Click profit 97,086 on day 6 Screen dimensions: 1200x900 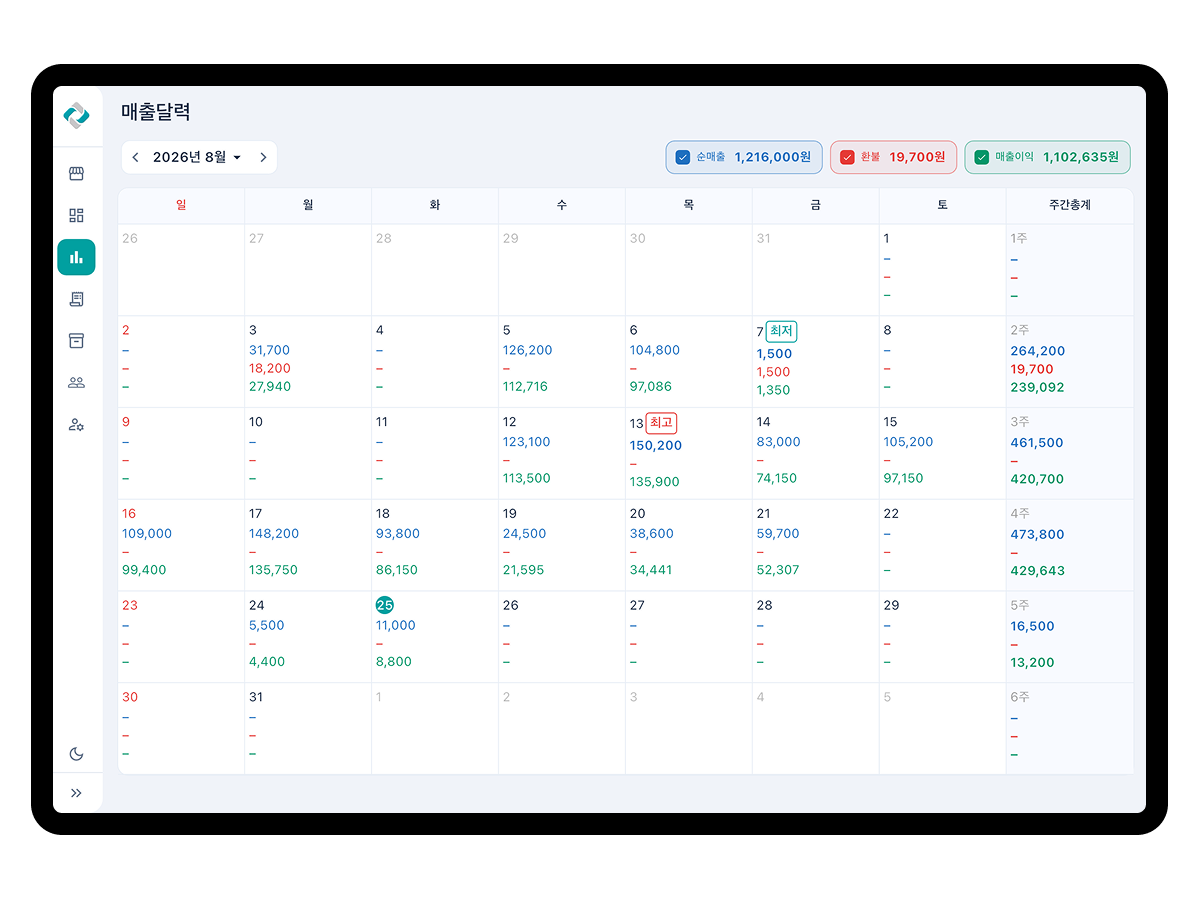point(651,386)
